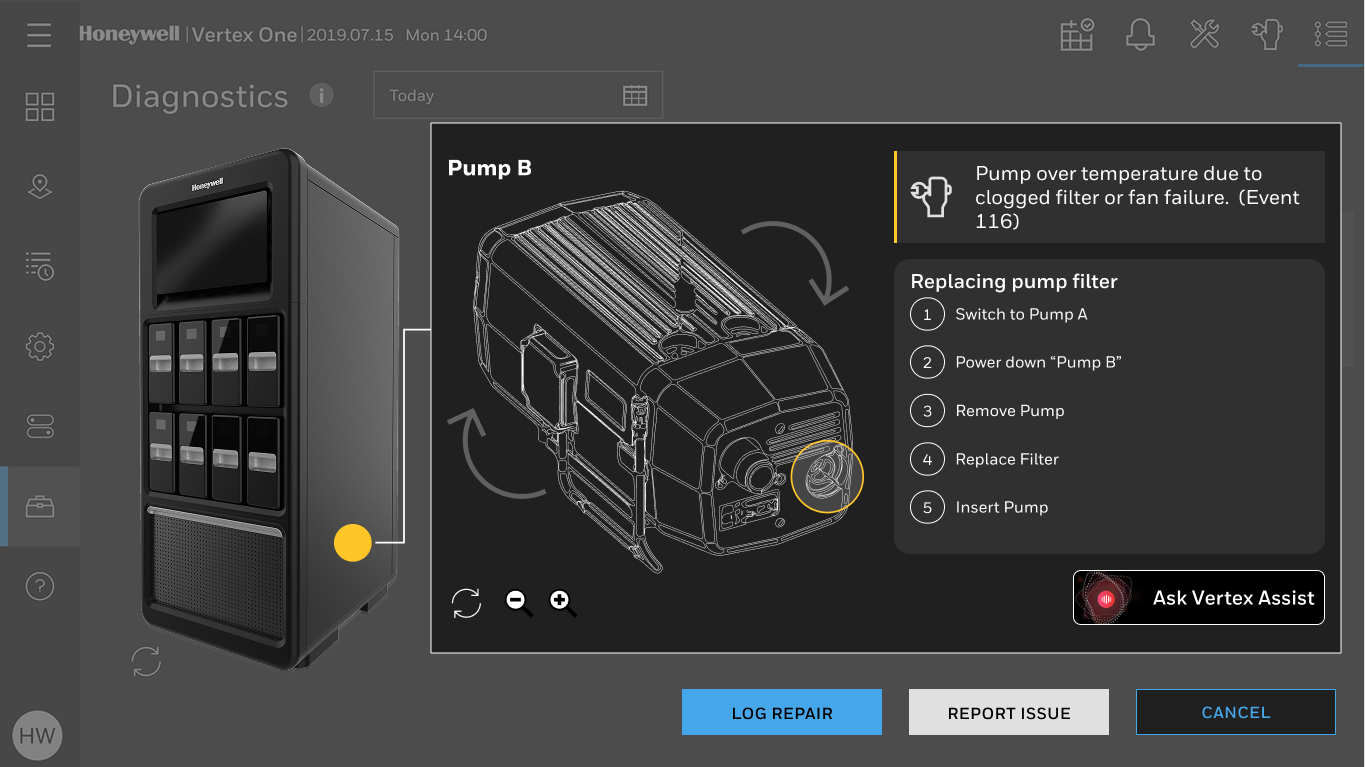Select the Pump over temperature Event 116 alert
Viewport: 1365px width, 767px height.
(x=1110, y=197)
